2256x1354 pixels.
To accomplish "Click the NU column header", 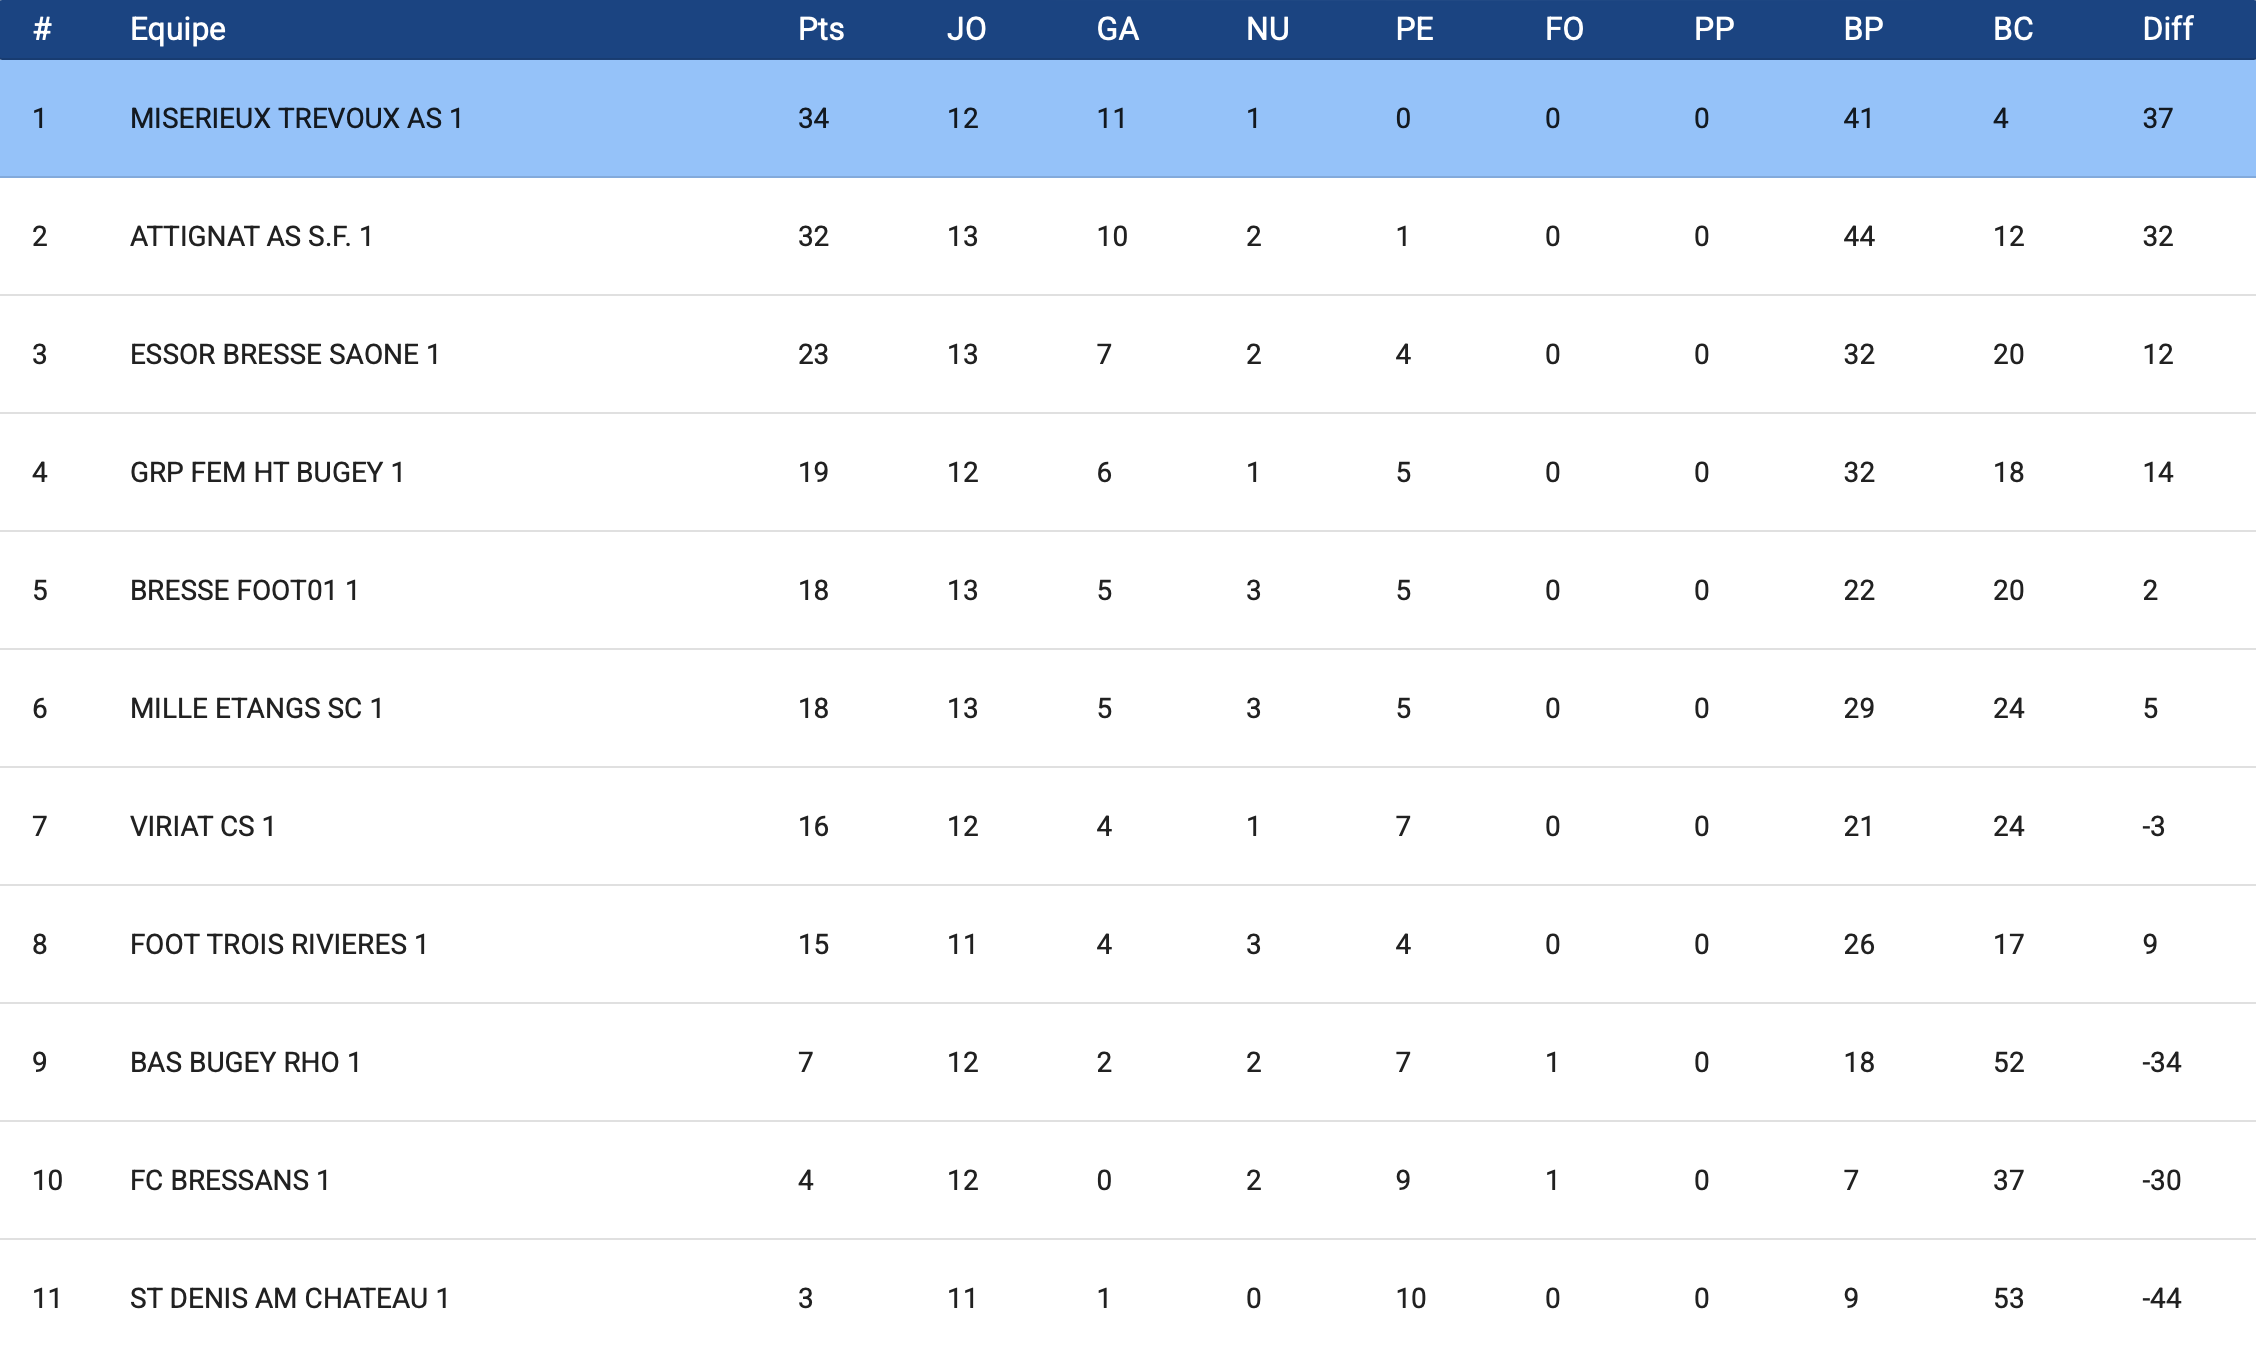I will click(1267, 29).
